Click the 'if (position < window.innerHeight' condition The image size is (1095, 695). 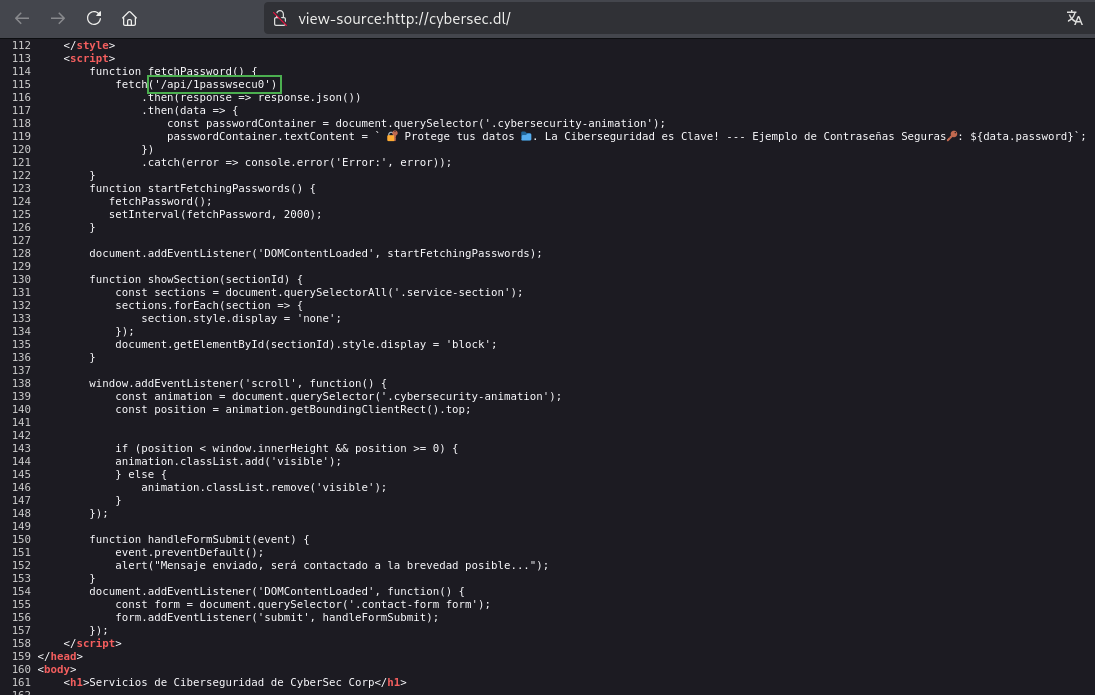click(286, 448)
